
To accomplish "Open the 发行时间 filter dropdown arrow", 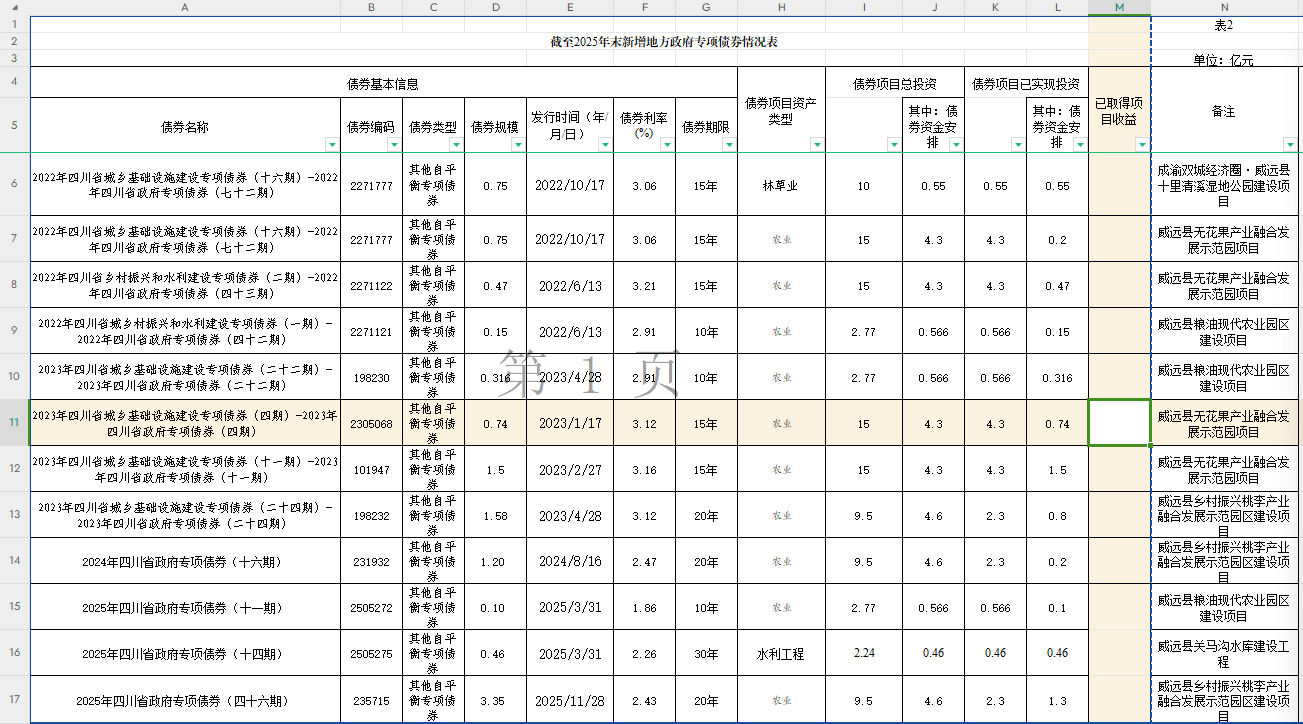I will [x=605, y=145].
